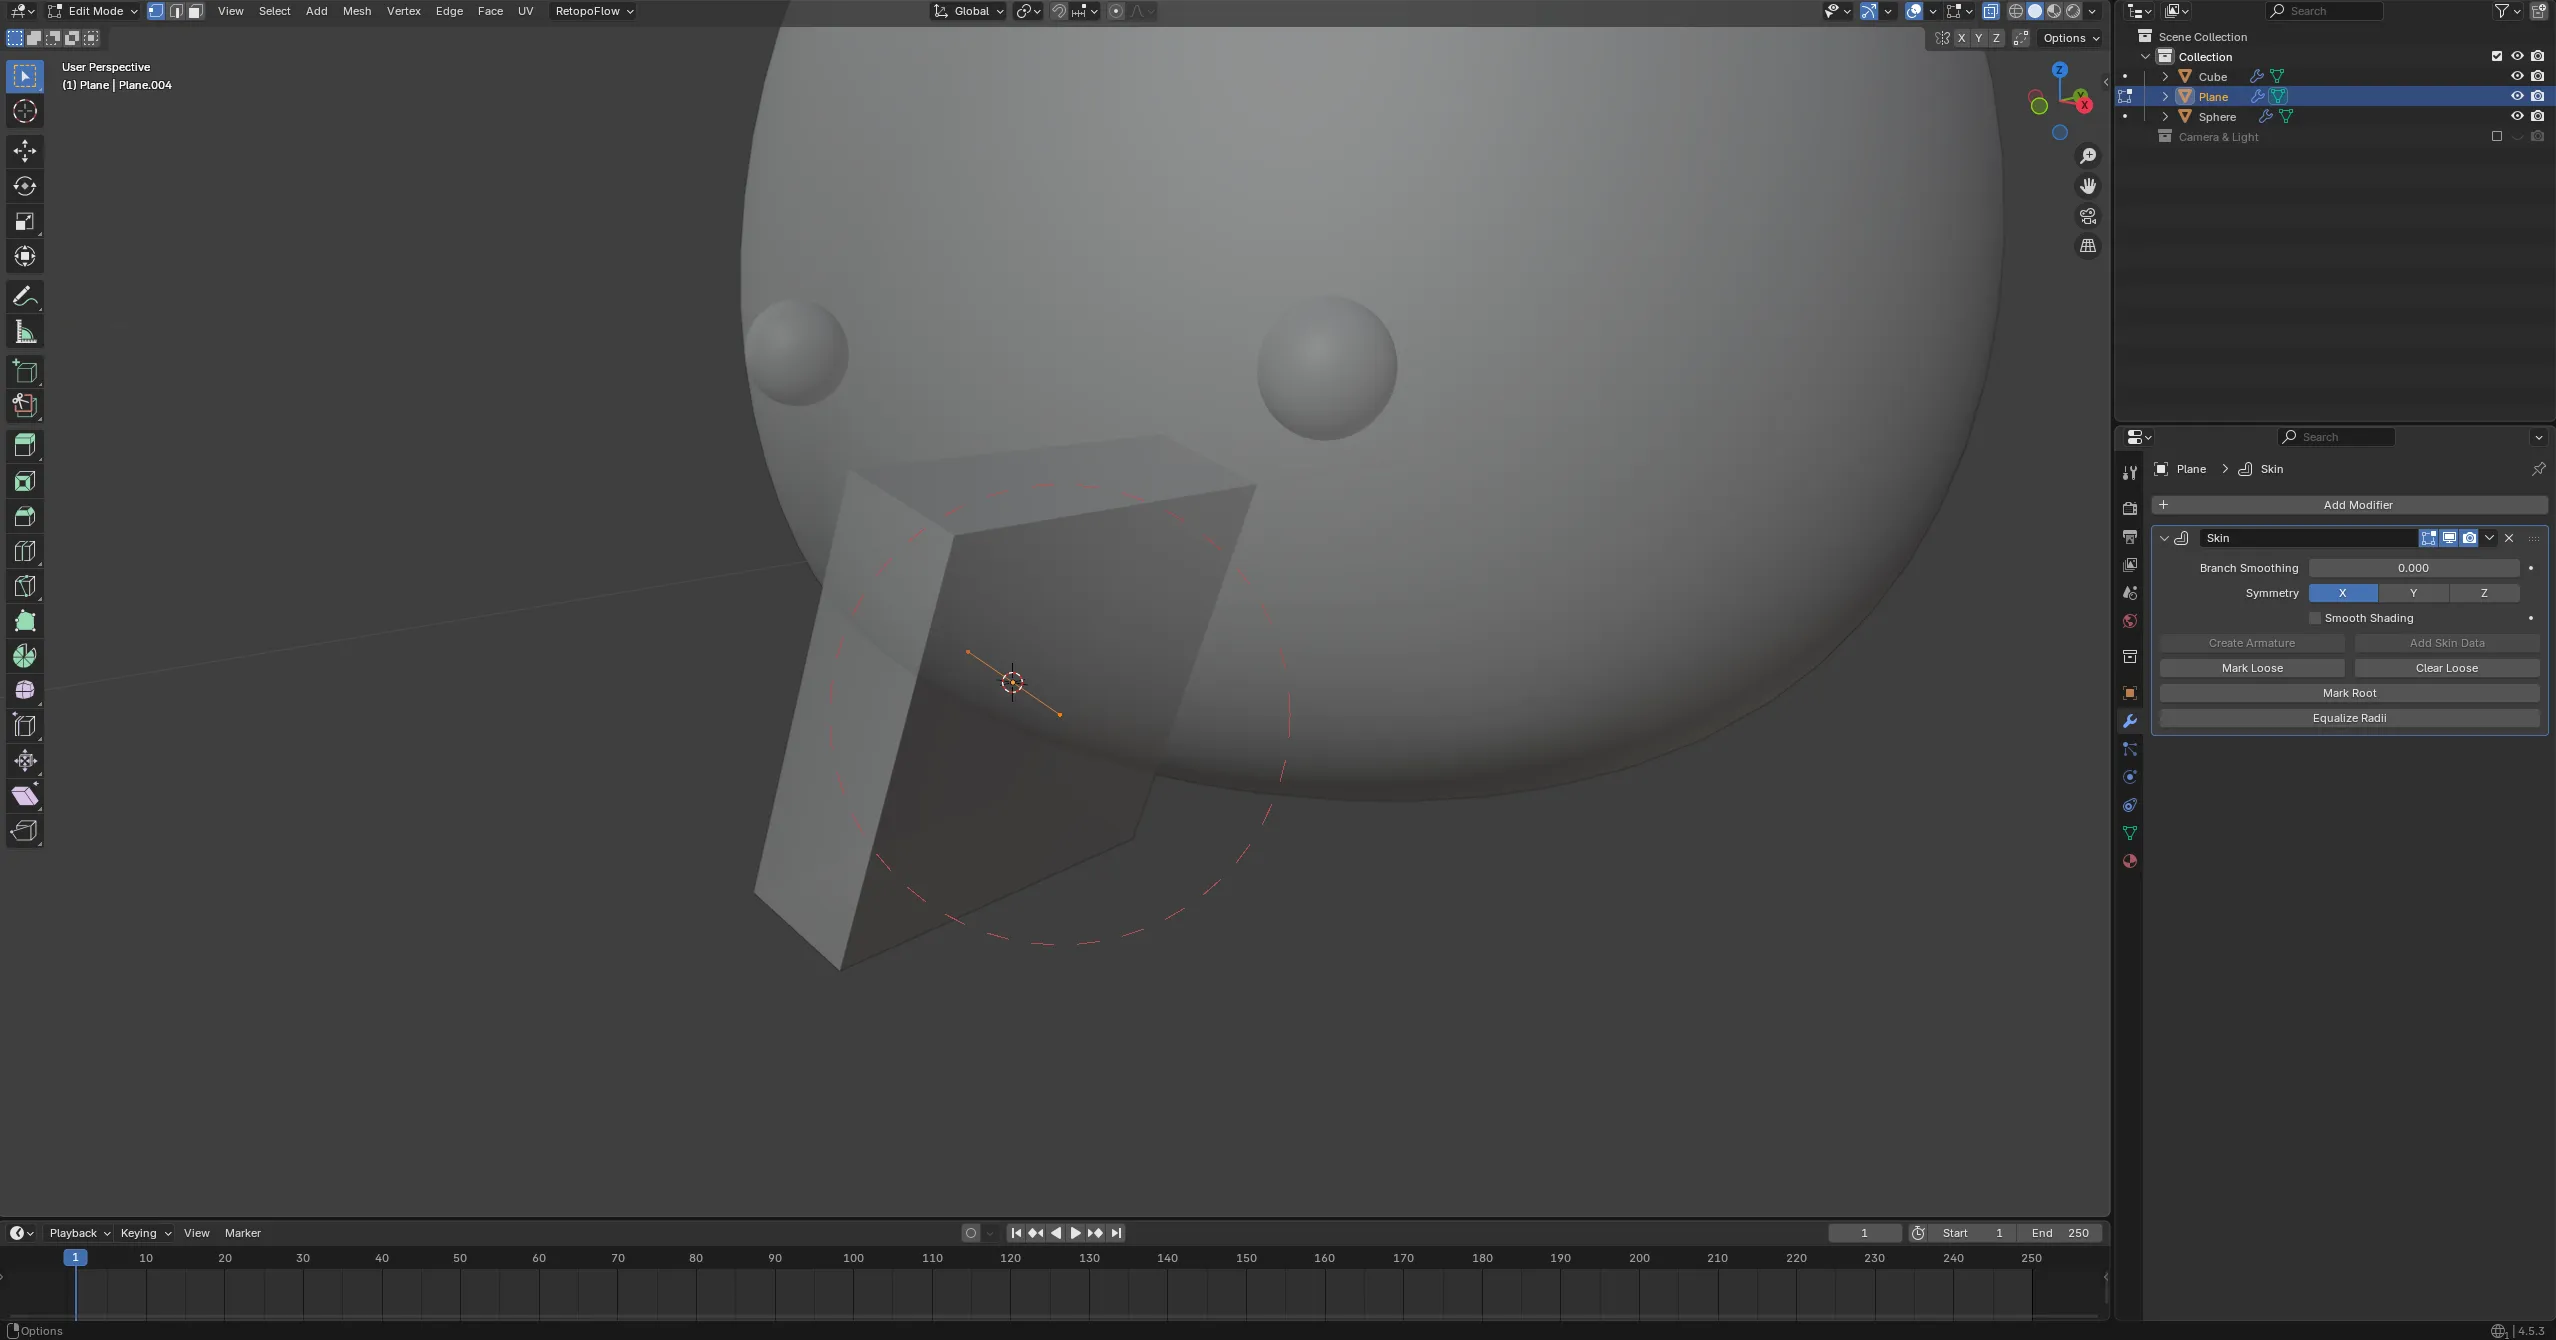Choose the Knife tool
2556x1340 pixels.
(25, 586)
